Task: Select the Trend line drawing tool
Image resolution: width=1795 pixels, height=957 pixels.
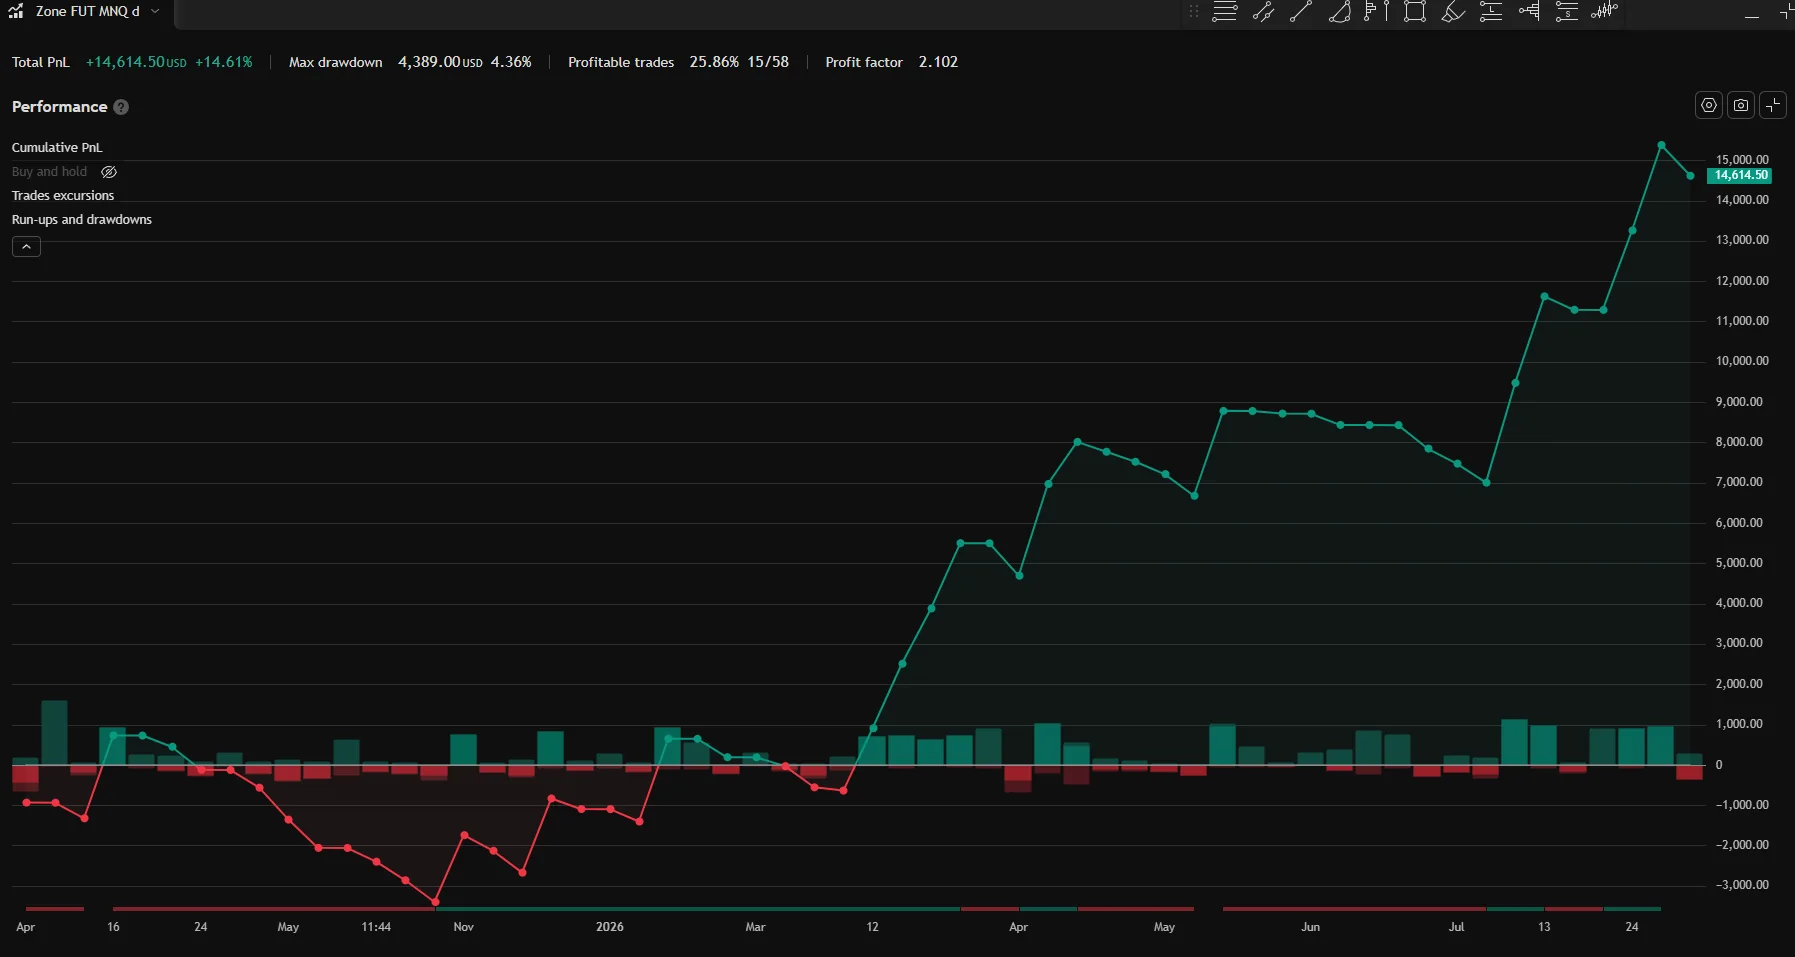Action: click(1301, 12)
